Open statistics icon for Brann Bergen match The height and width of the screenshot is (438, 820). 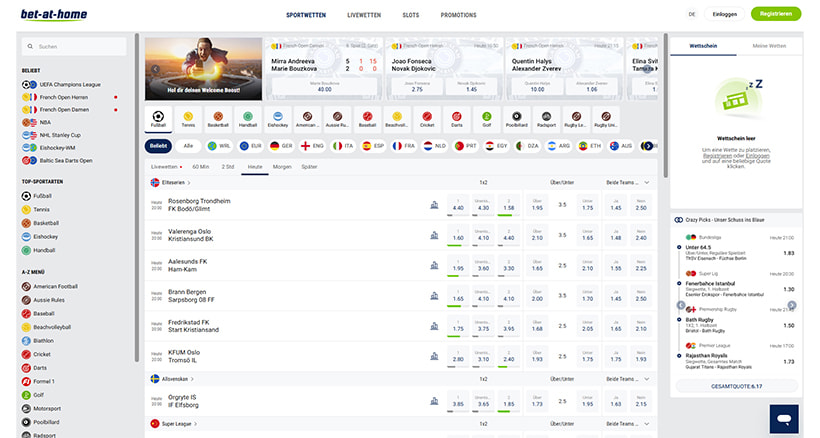434,296
